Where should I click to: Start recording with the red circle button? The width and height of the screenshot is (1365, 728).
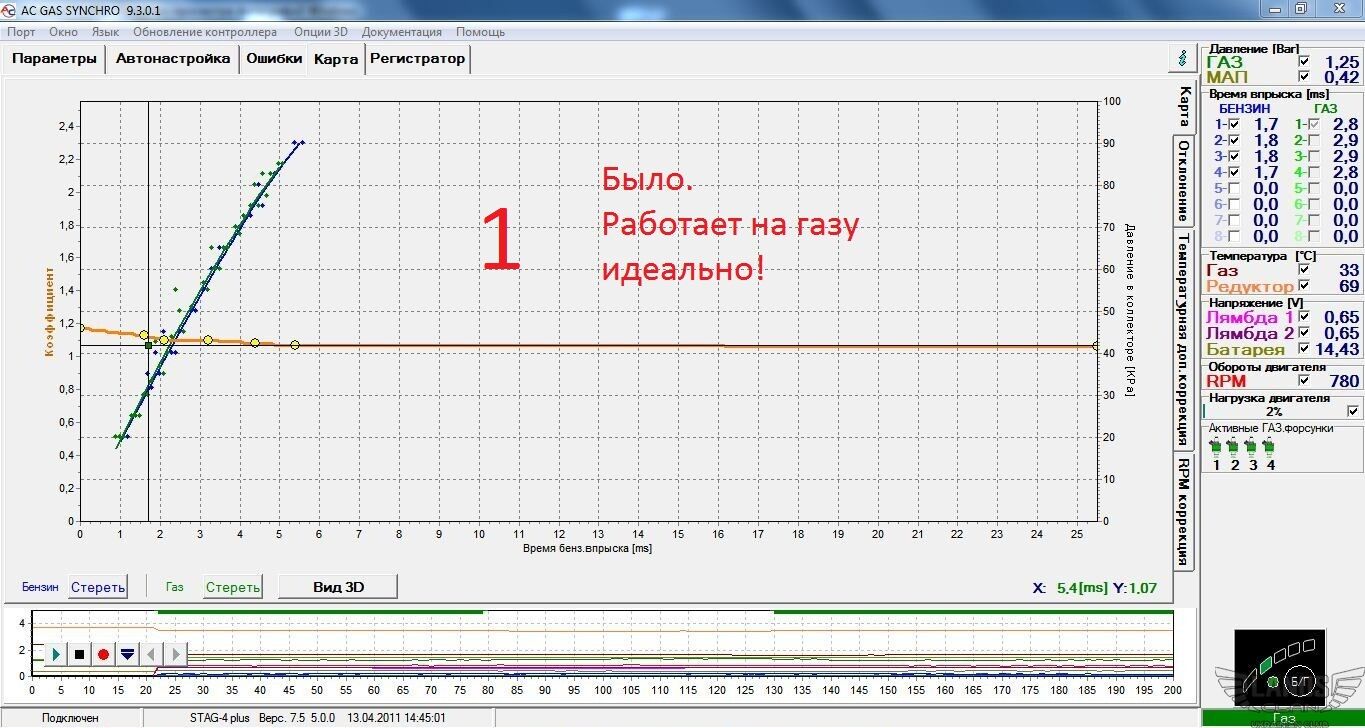[103, 654]
